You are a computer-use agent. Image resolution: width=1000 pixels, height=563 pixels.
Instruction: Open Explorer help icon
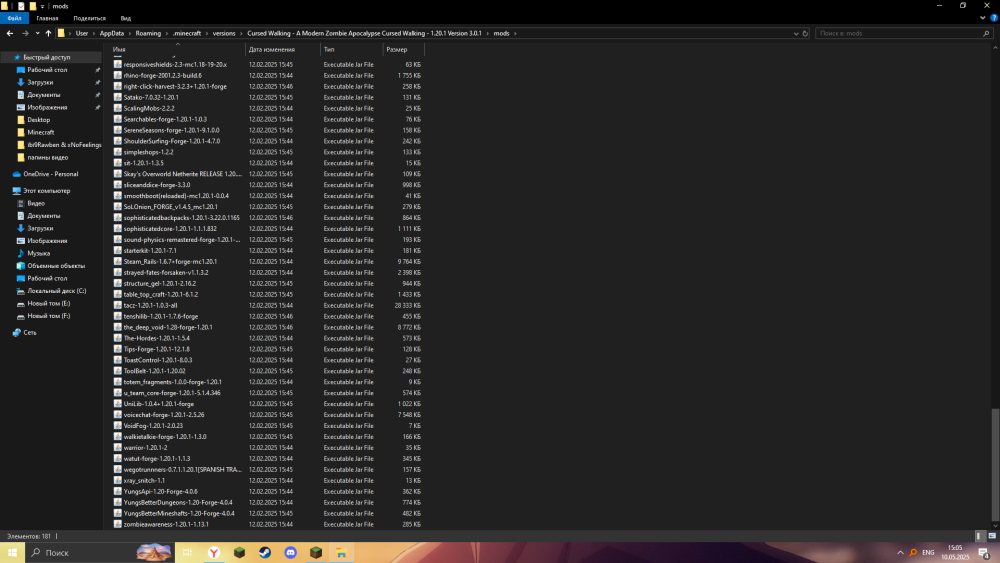click(994, 18)
